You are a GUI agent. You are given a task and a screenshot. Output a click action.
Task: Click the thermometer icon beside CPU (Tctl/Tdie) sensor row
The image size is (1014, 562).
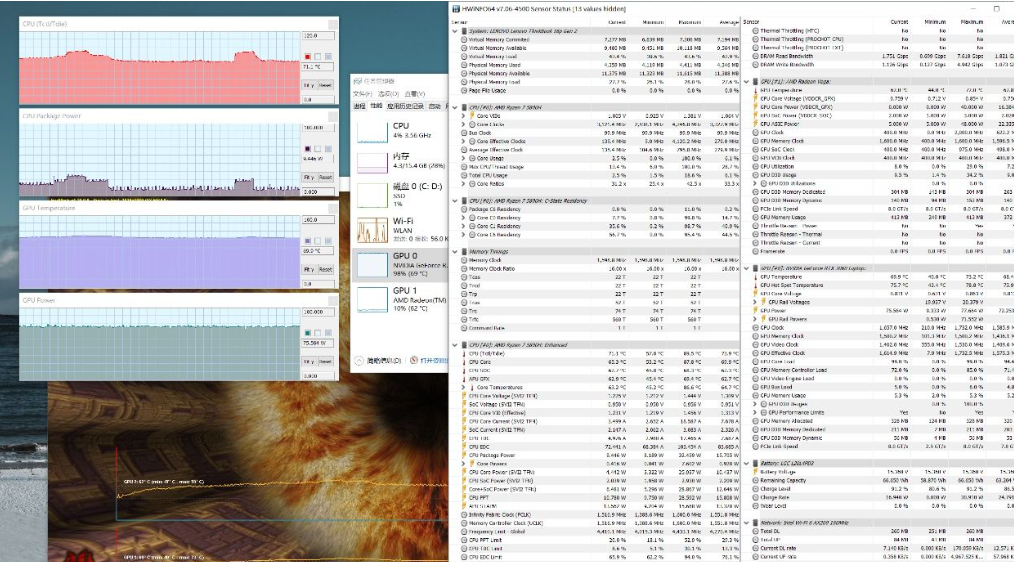click(x=464, y=354)
